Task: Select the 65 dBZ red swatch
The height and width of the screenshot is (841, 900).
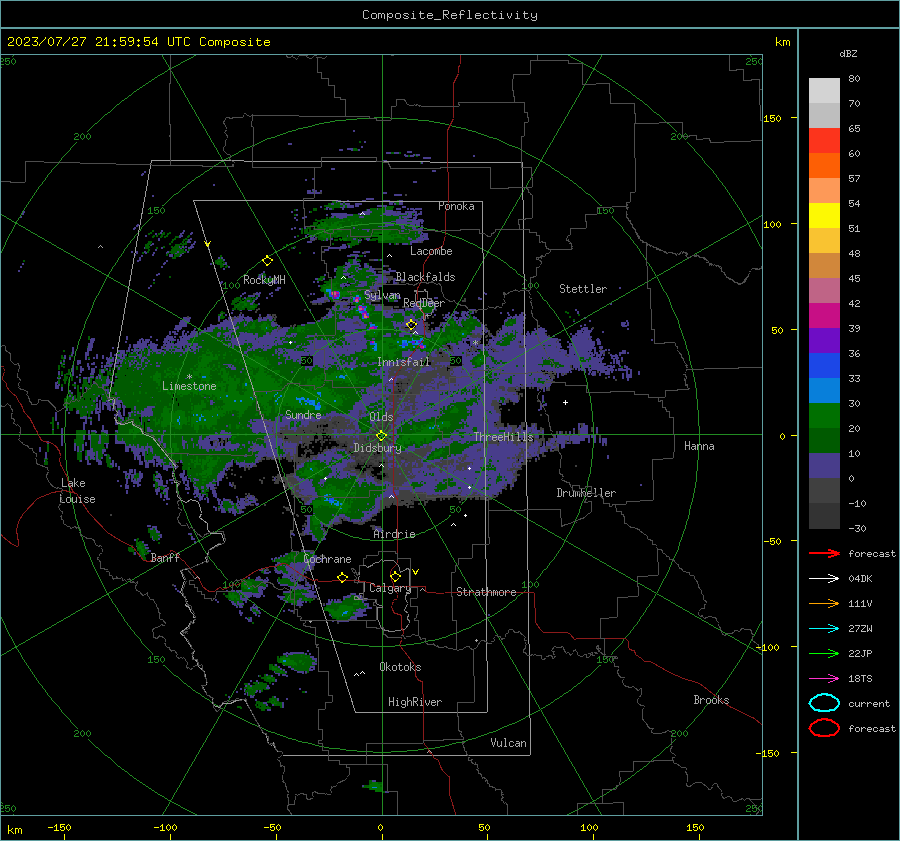Action: click(x=824, y=140)
